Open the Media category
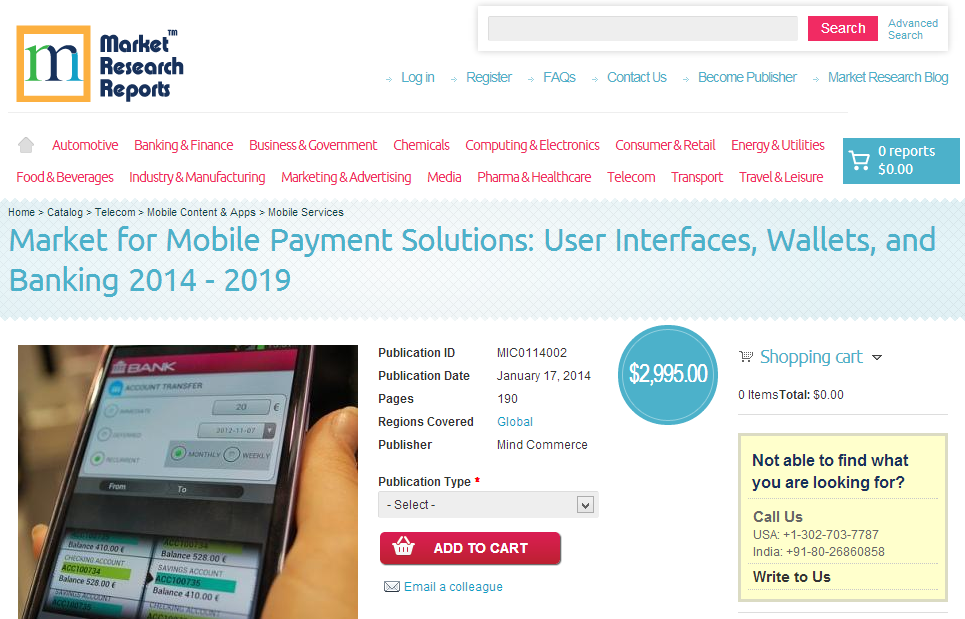Viewport: 965px width, 619px height. click(x=444, y=177)
